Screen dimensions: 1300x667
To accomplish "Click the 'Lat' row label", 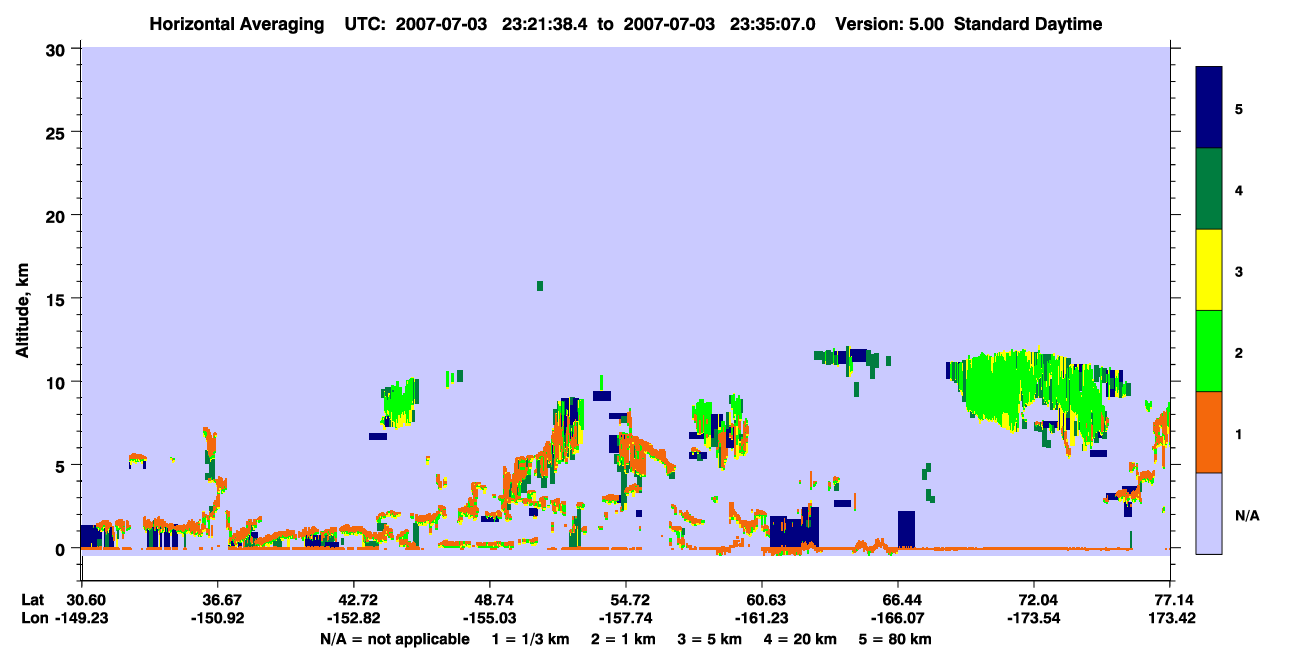I will pyautogui.click(x=33, y=600).
